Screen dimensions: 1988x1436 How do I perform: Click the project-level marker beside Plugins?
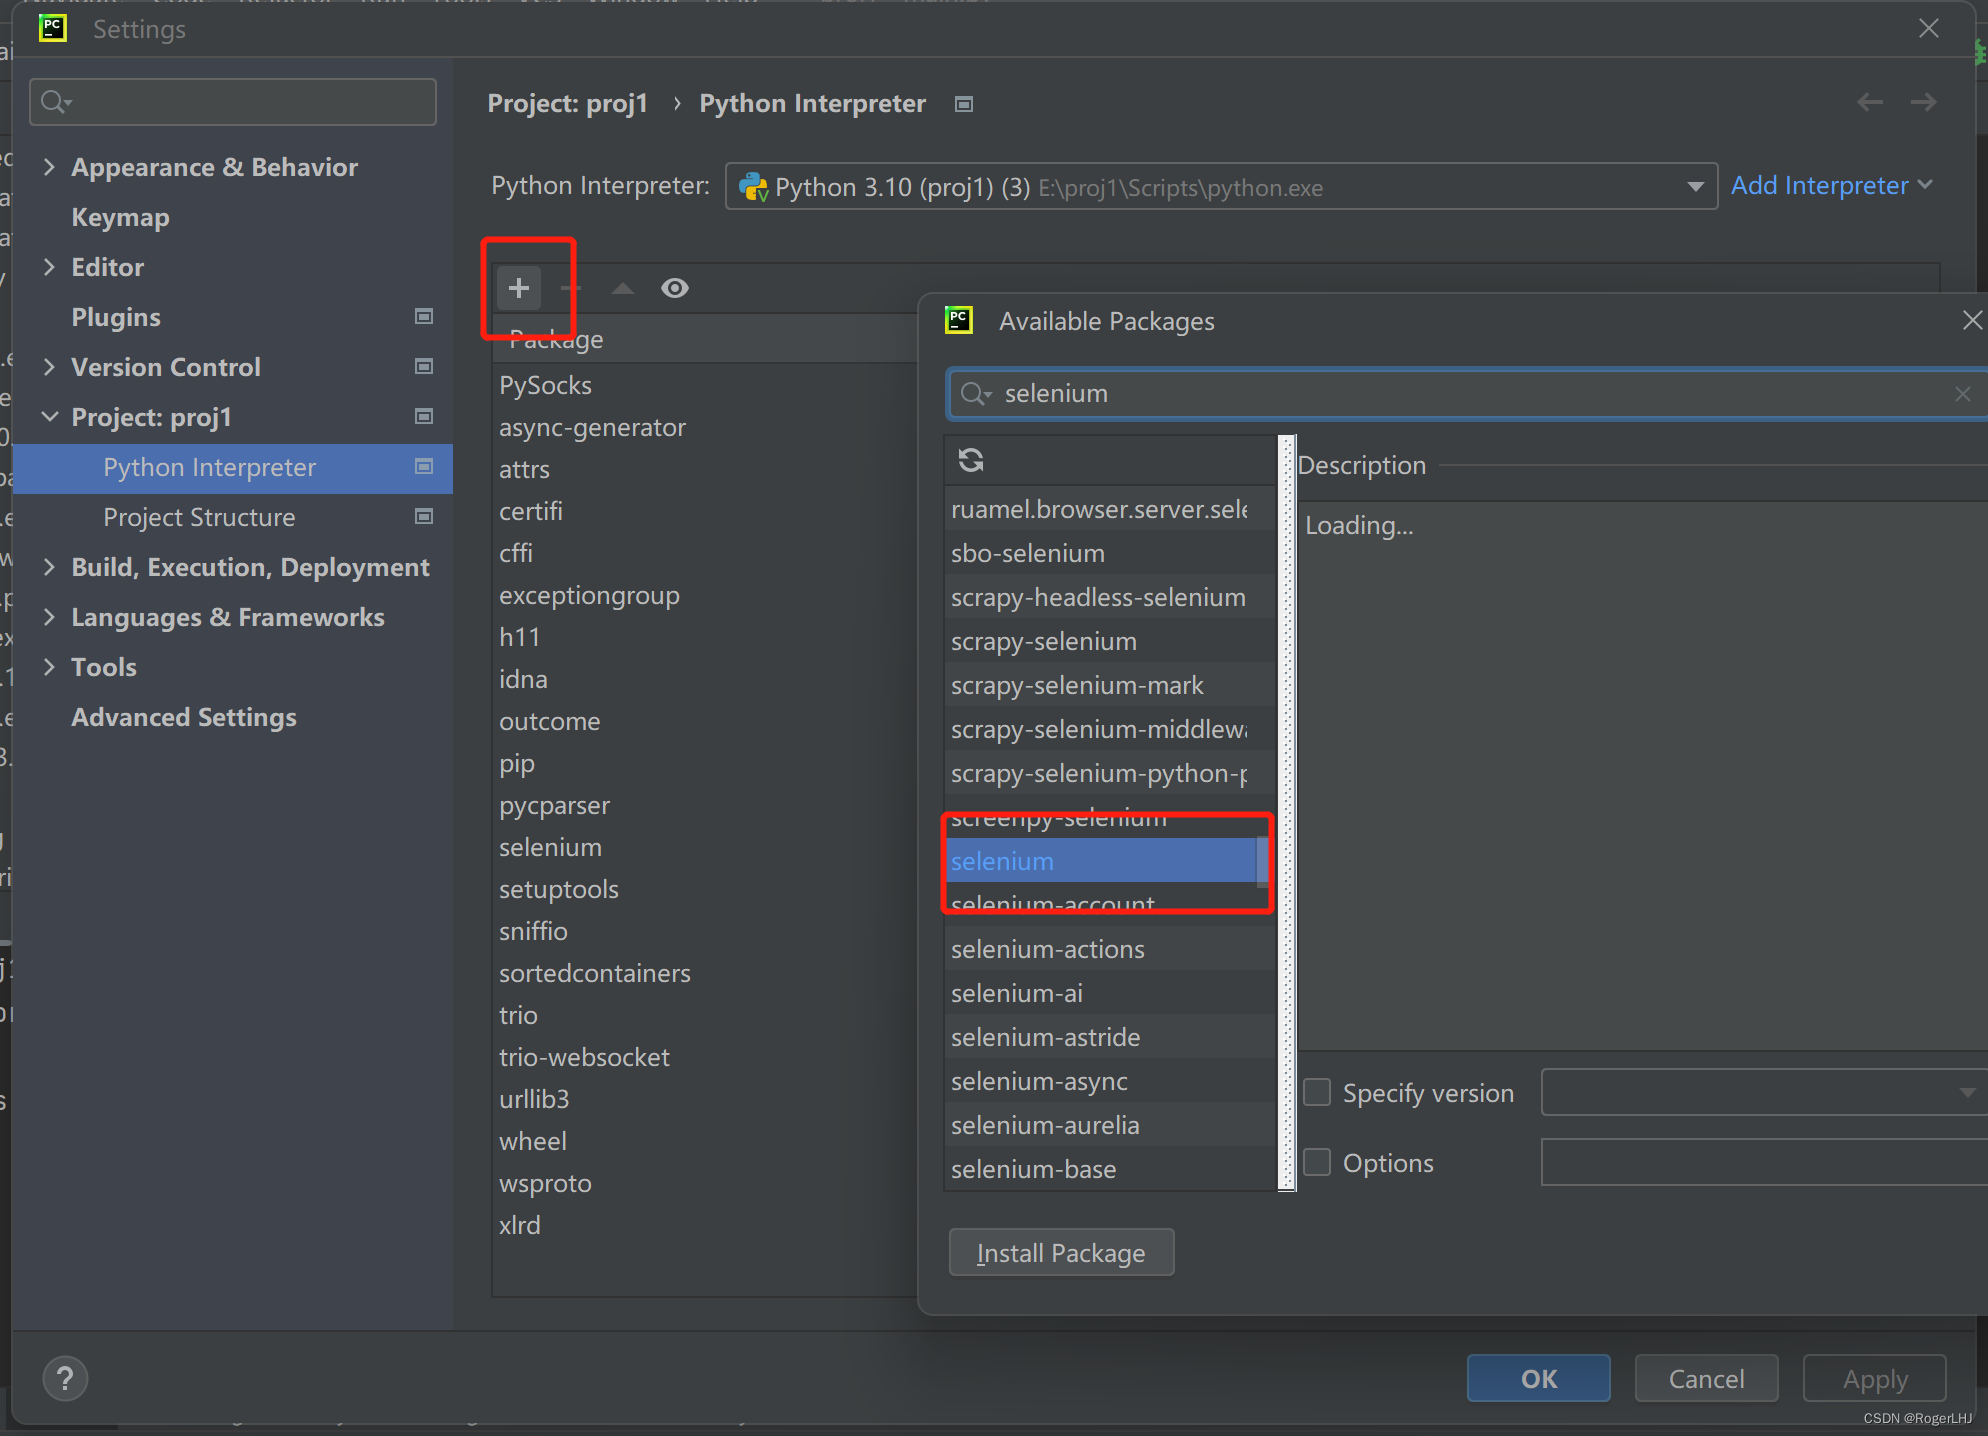424,316
